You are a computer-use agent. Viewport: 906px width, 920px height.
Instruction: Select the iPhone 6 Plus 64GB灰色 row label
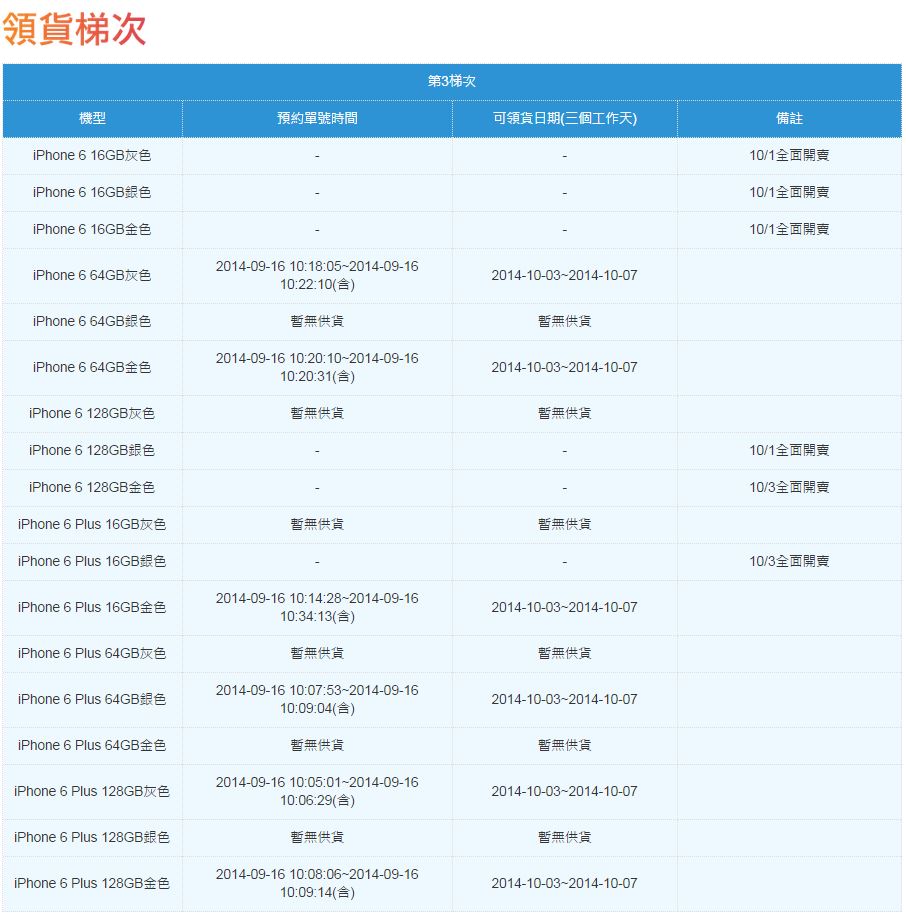(92, 654)
